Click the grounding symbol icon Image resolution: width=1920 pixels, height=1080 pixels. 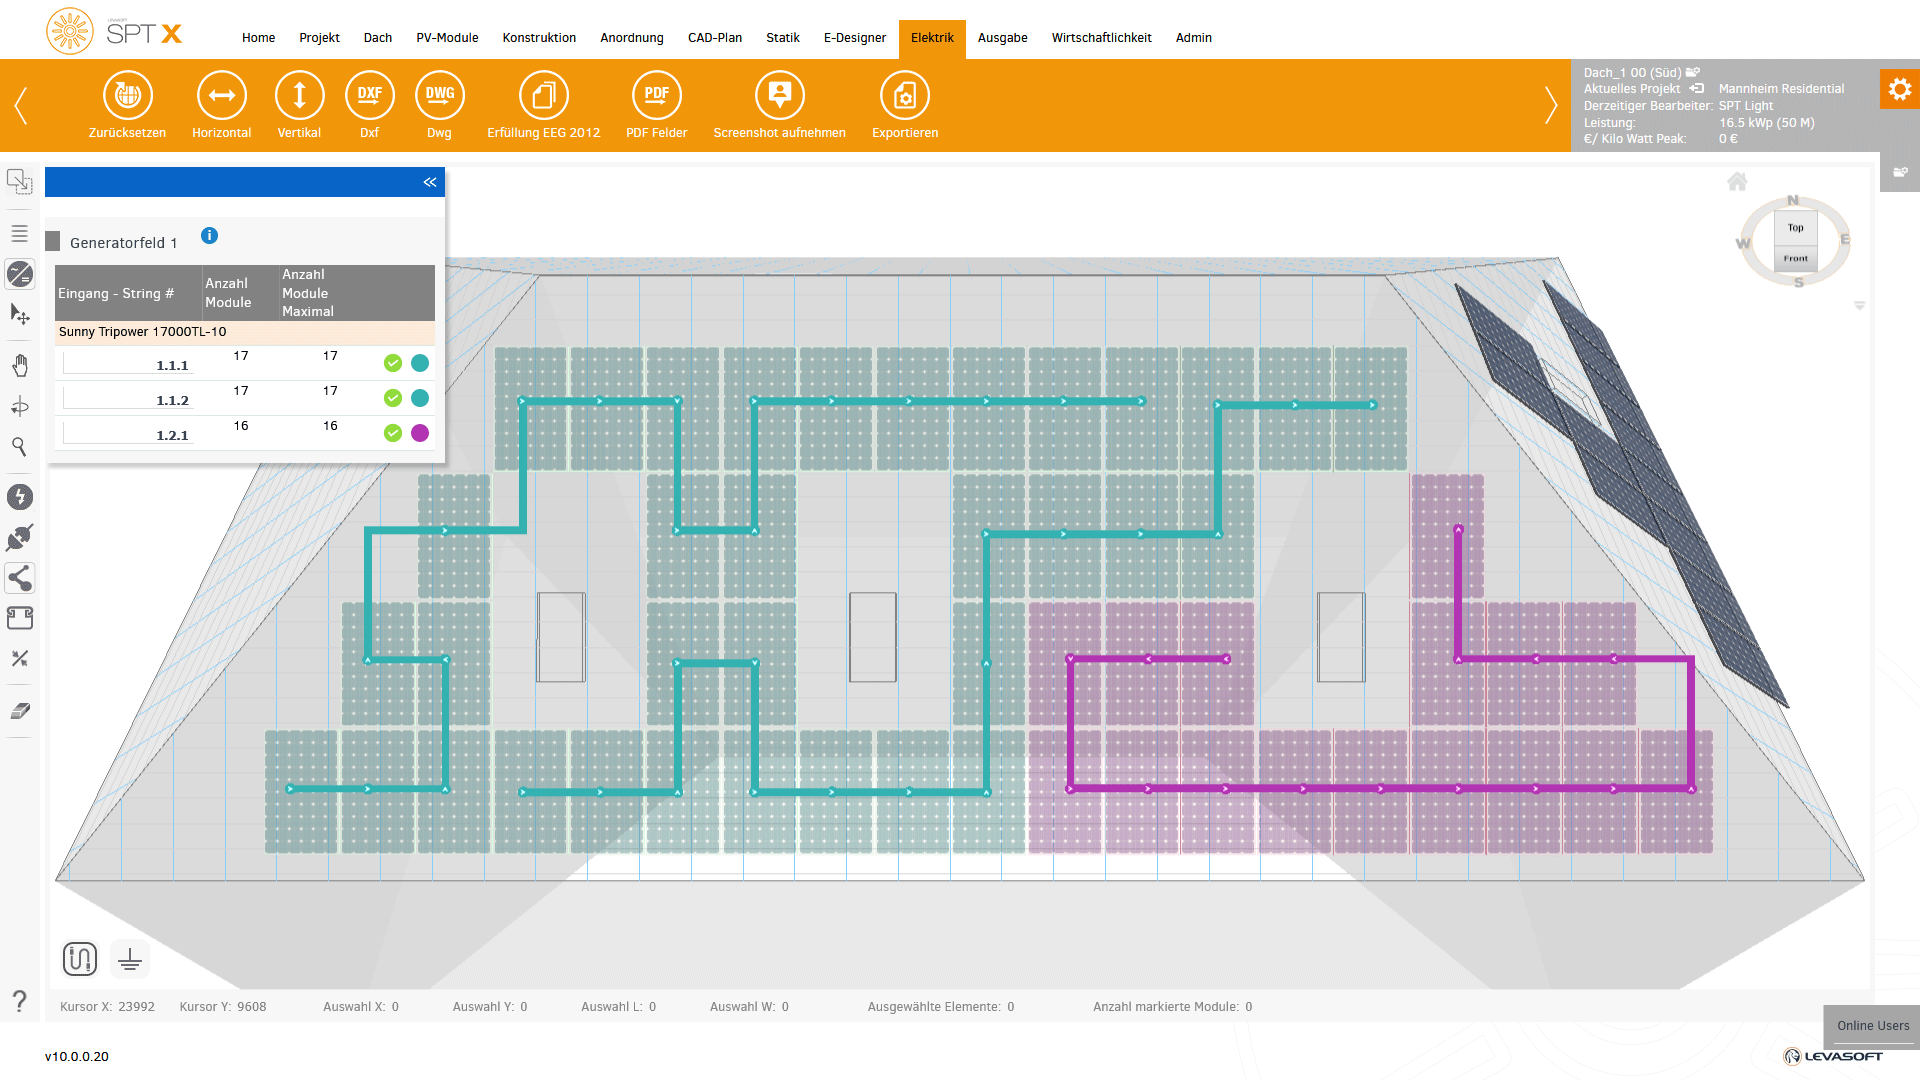coord(130,960)
